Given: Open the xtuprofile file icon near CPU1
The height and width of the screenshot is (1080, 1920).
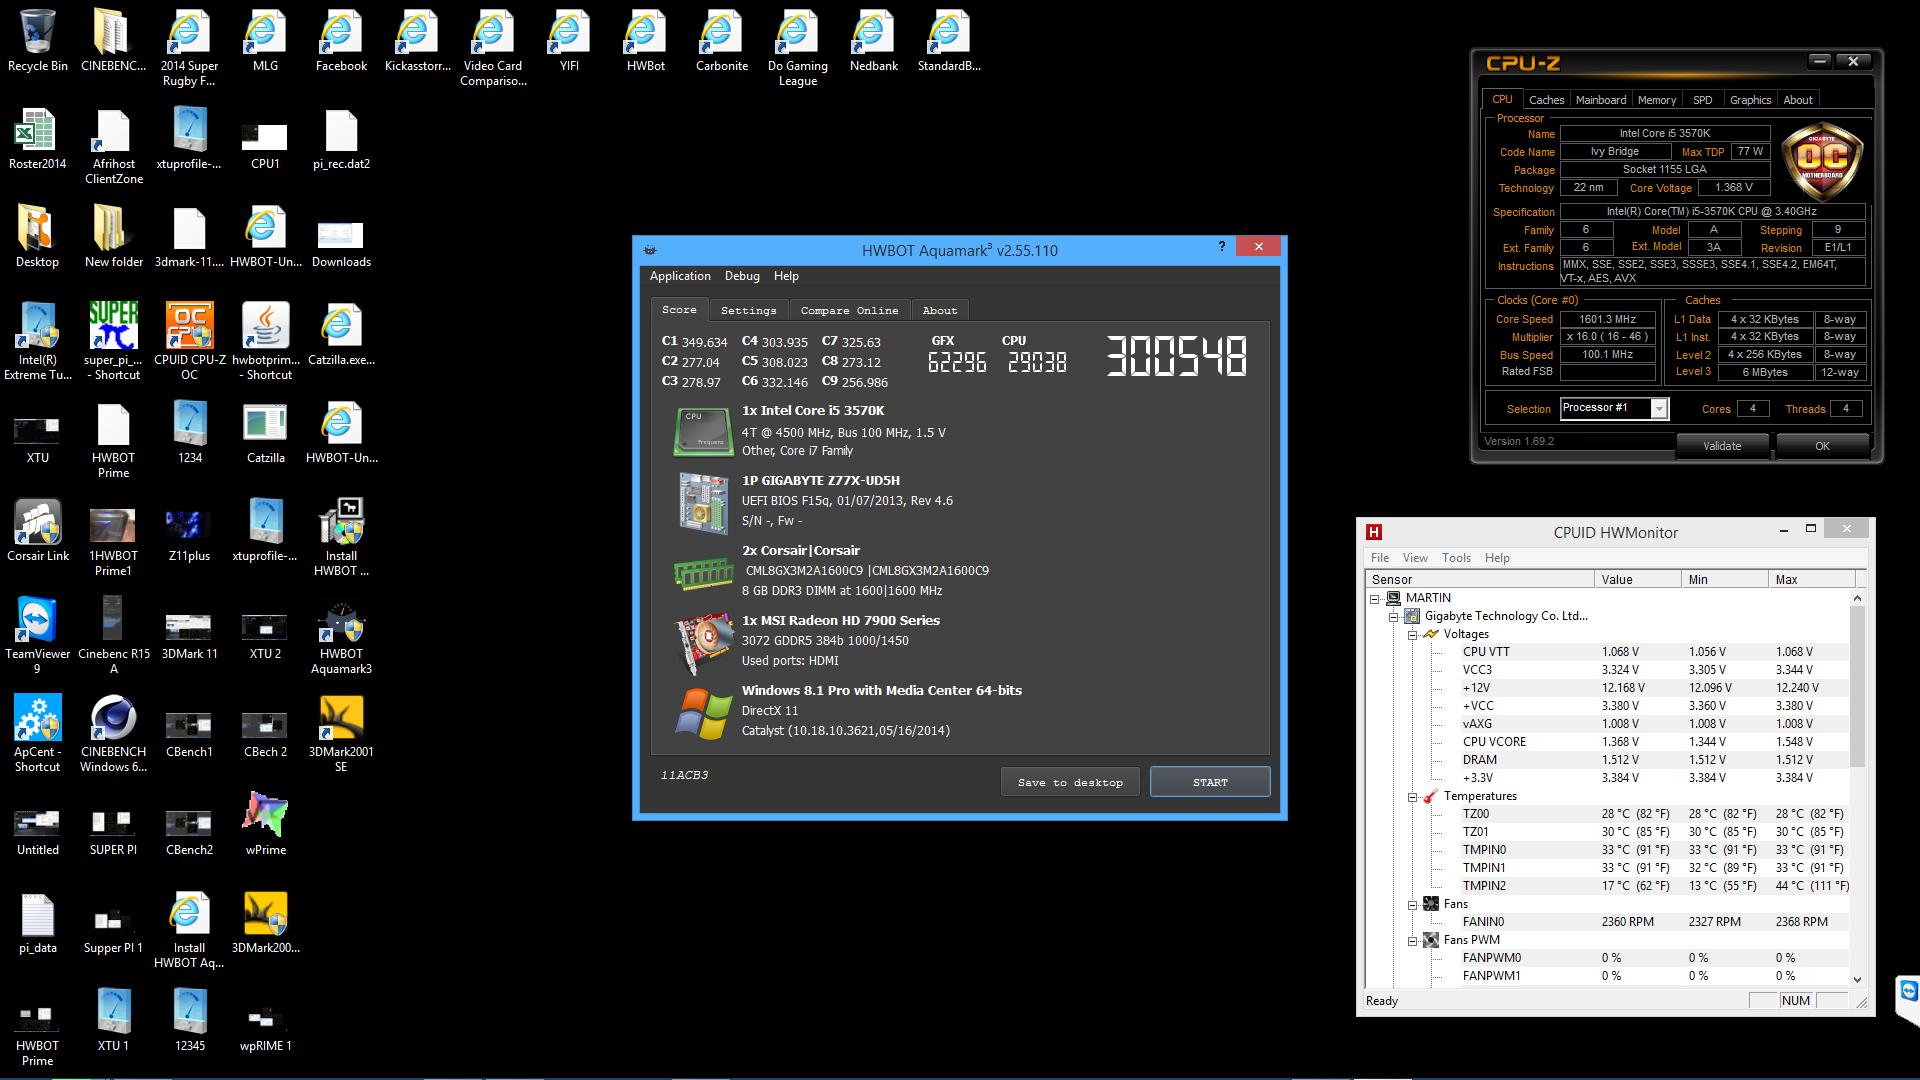Looking at the screenshot, I should (189, 140).
